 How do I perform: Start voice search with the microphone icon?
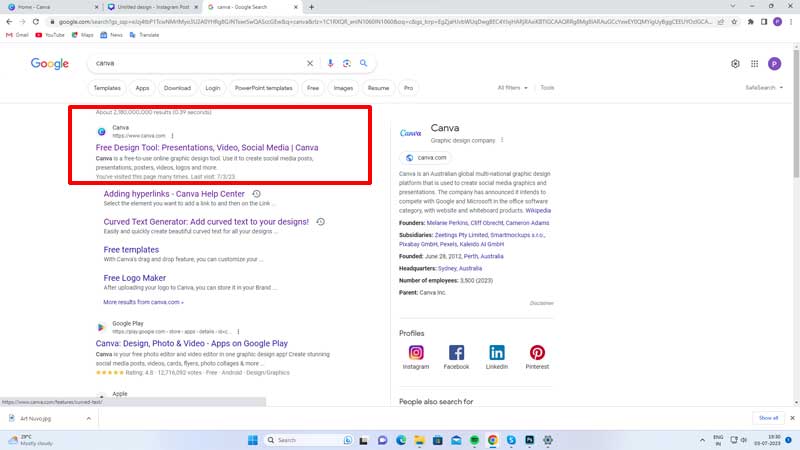[x=330, y=63]
